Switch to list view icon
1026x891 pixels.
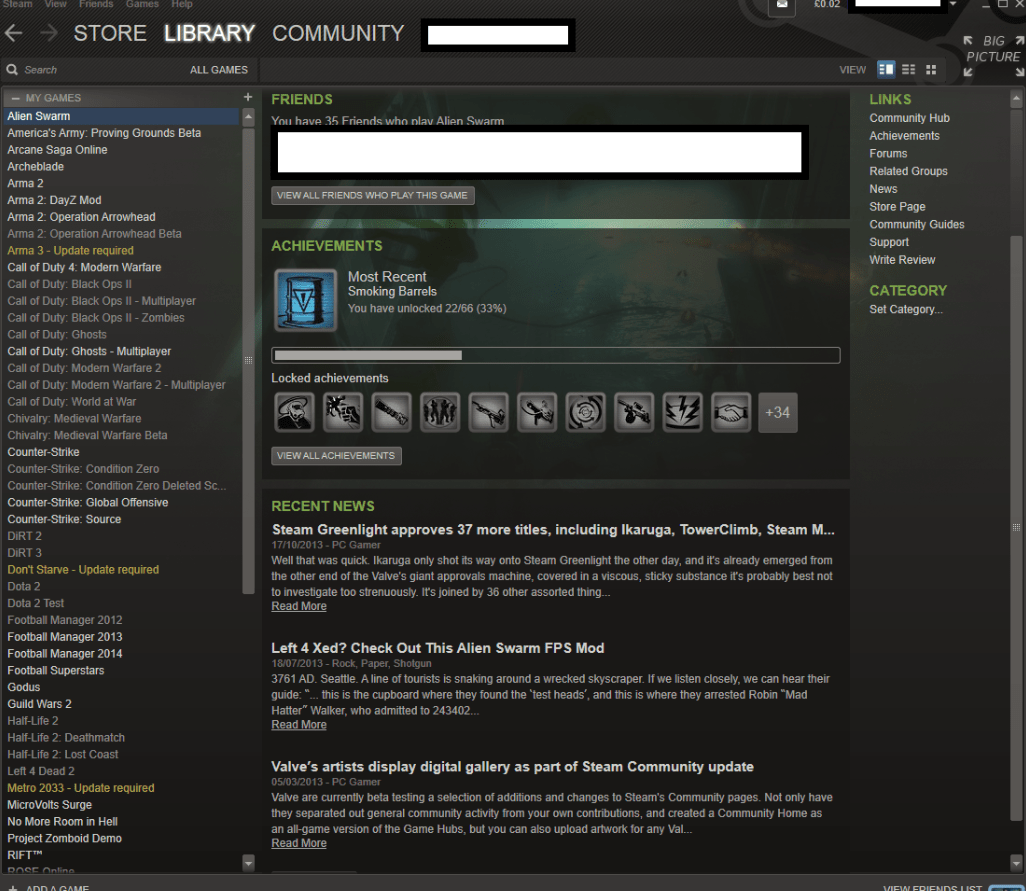[909, 69]
